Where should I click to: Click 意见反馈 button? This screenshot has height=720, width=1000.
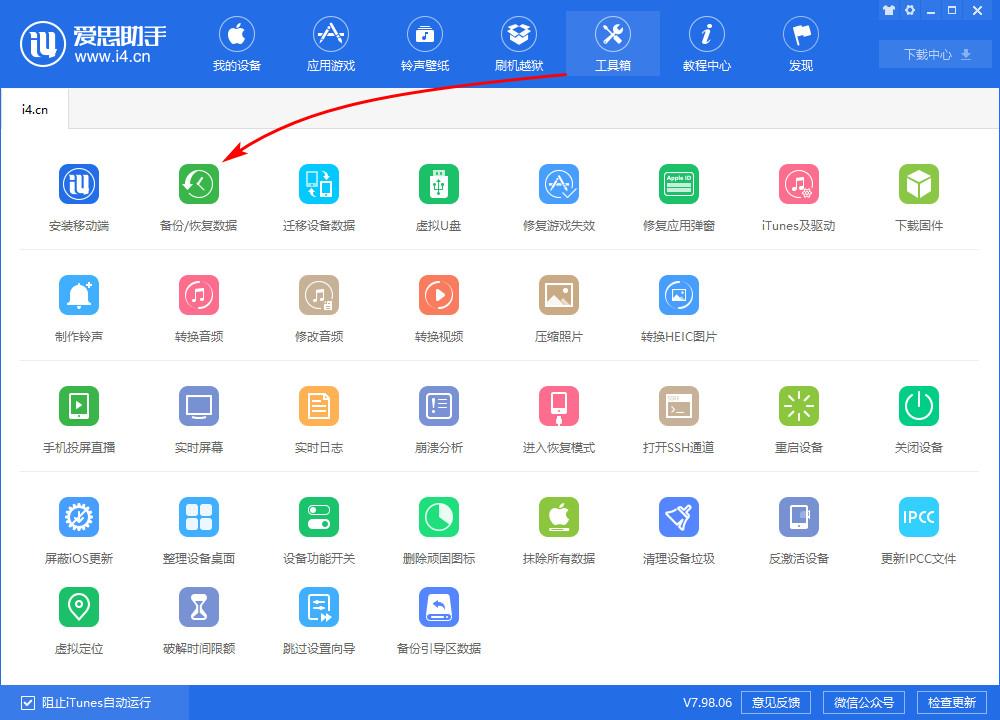pyautogui.click(x=776, y=703)
